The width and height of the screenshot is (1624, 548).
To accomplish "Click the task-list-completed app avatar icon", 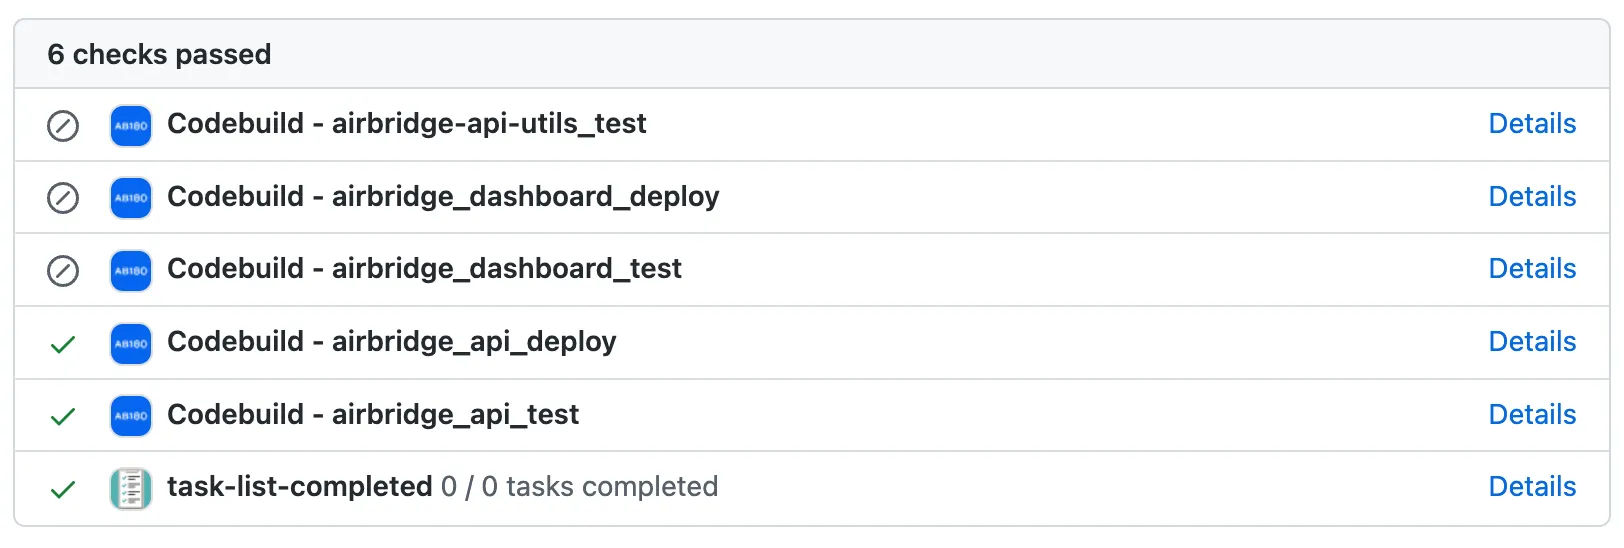I will click(131, 489).
